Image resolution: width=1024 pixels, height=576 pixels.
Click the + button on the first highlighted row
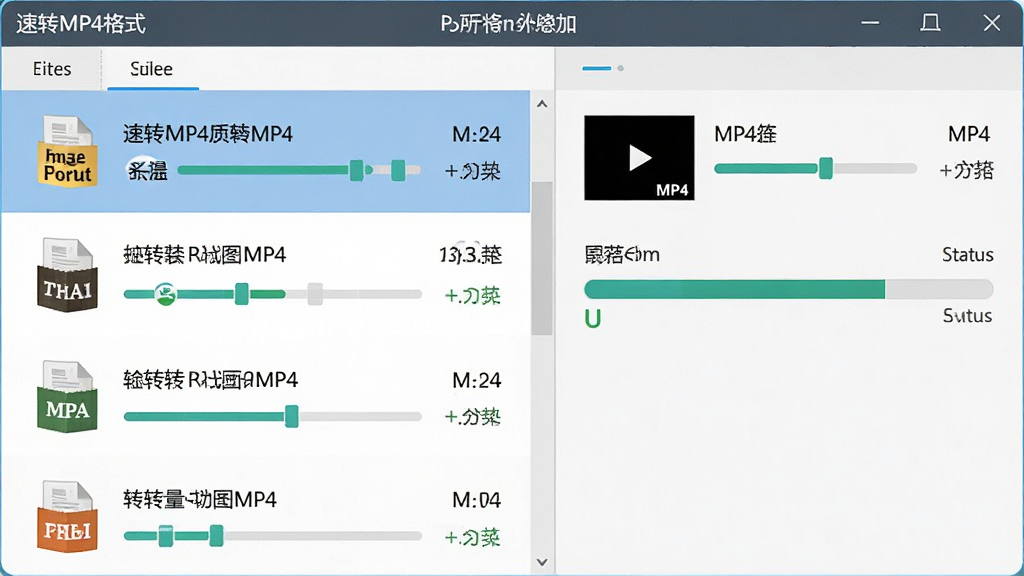click(x=472, y=171)
